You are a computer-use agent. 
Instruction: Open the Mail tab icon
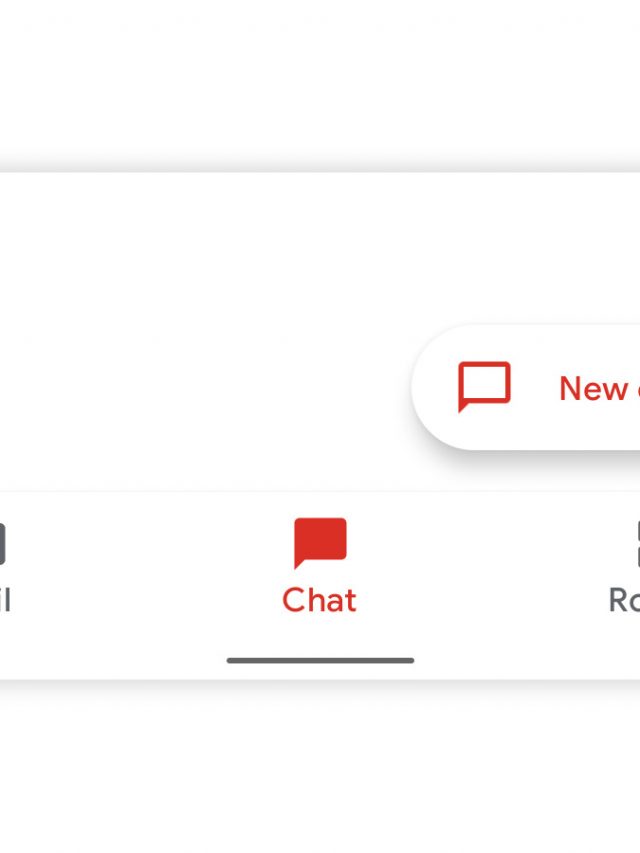click(x=3, y=544)
